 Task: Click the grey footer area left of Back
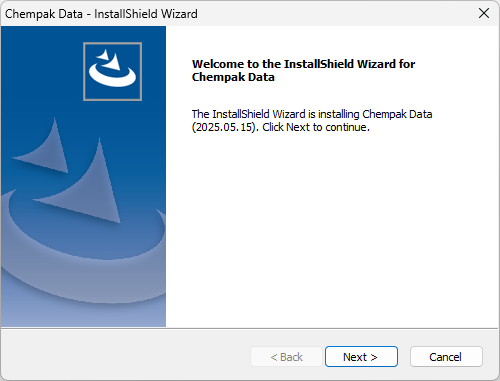pos(126,357)
